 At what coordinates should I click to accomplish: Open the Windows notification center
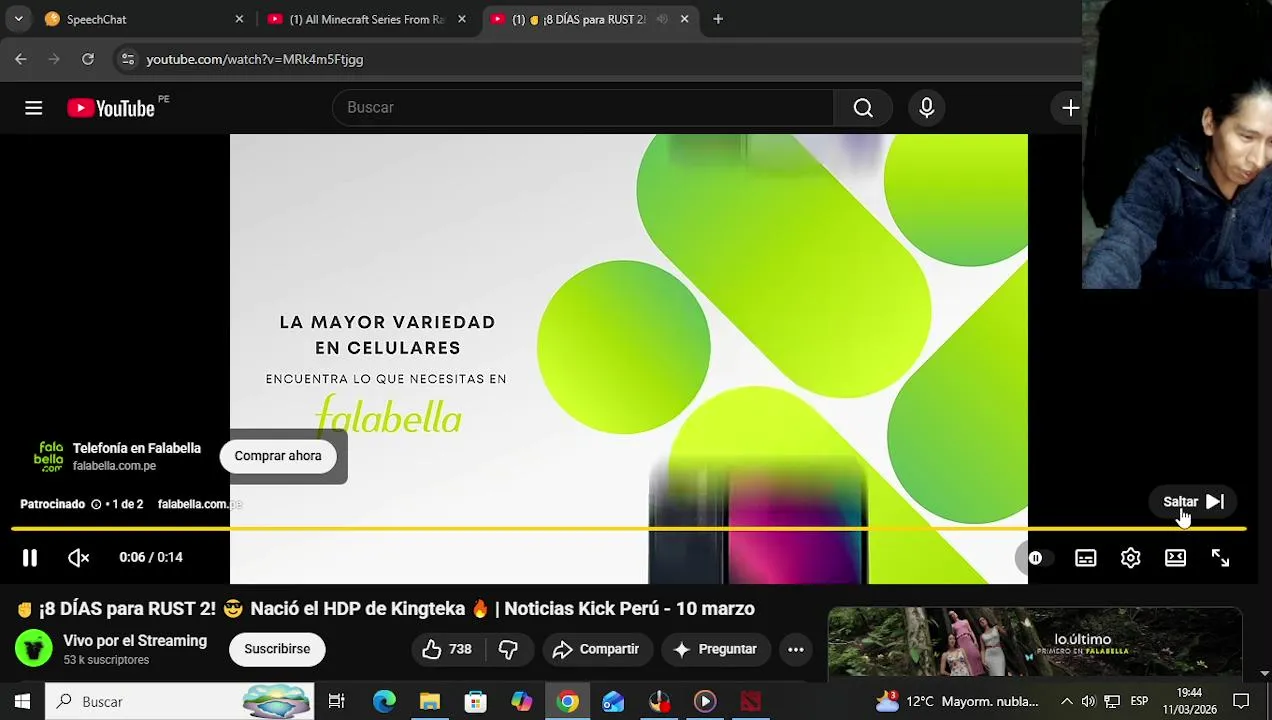[x=1241, y=702]
